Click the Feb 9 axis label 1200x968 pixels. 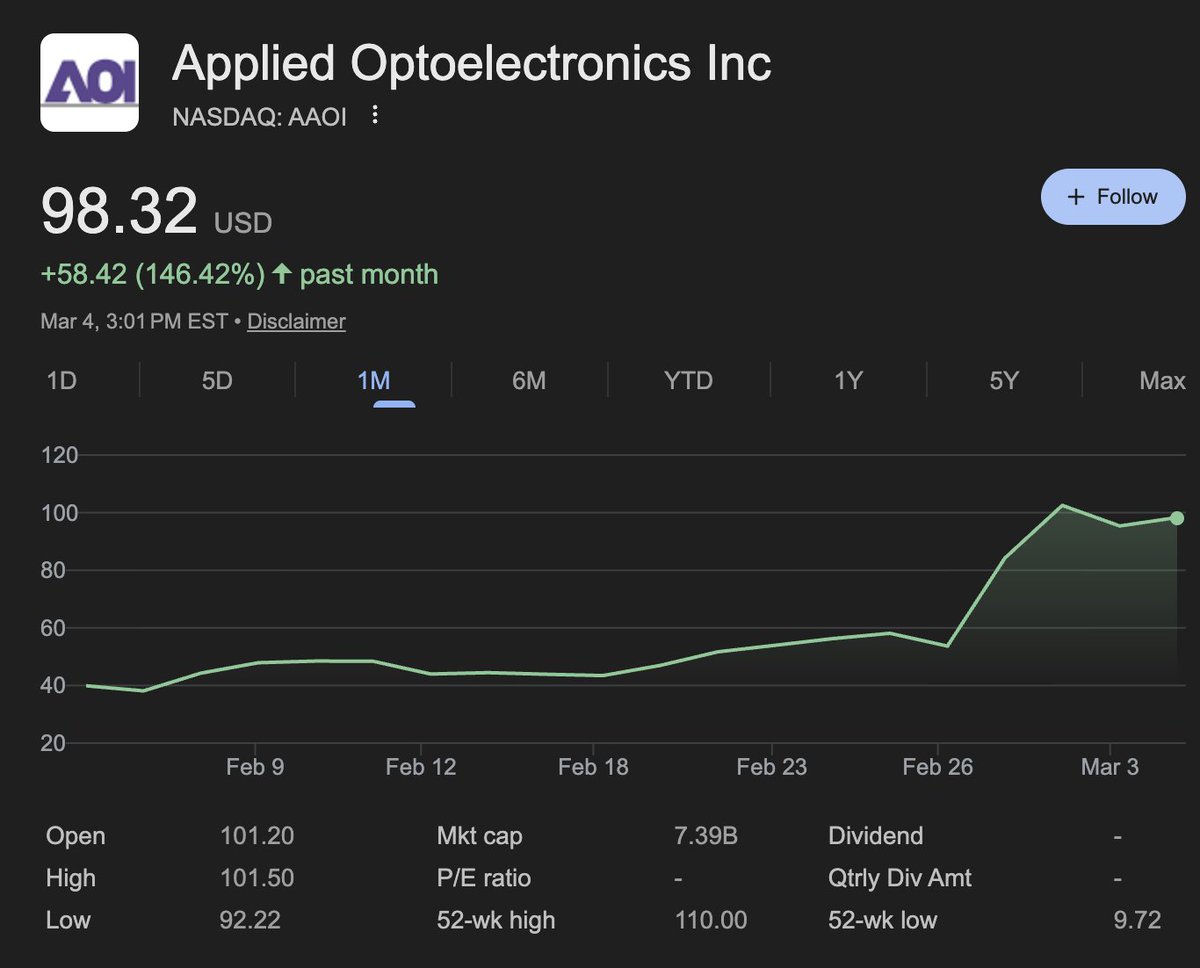tap(255, 767)
